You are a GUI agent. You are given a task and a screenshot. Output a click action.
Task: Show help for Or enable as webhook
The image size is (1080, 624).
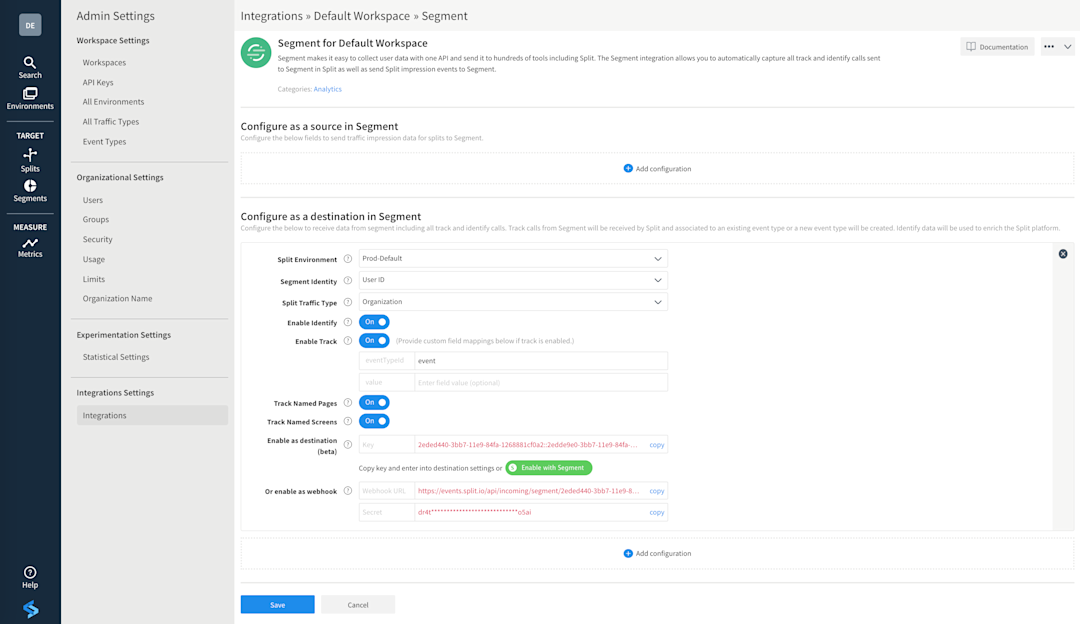pyautogui.click(x=348, y=490)
